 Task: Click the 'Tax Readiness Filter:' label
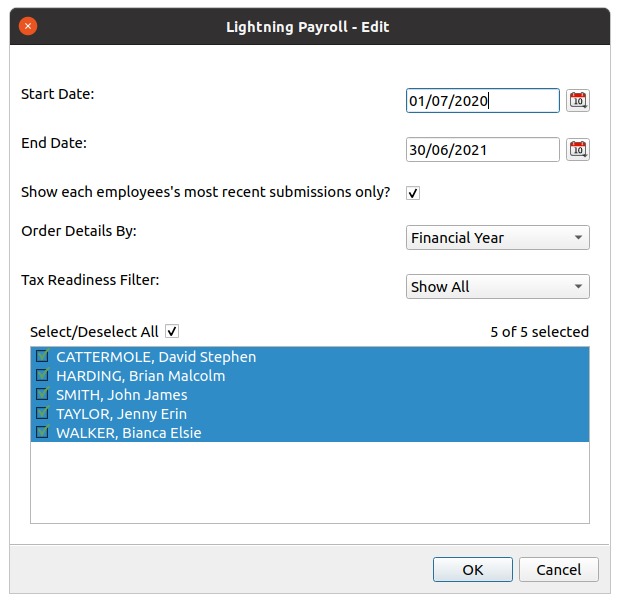90,280
